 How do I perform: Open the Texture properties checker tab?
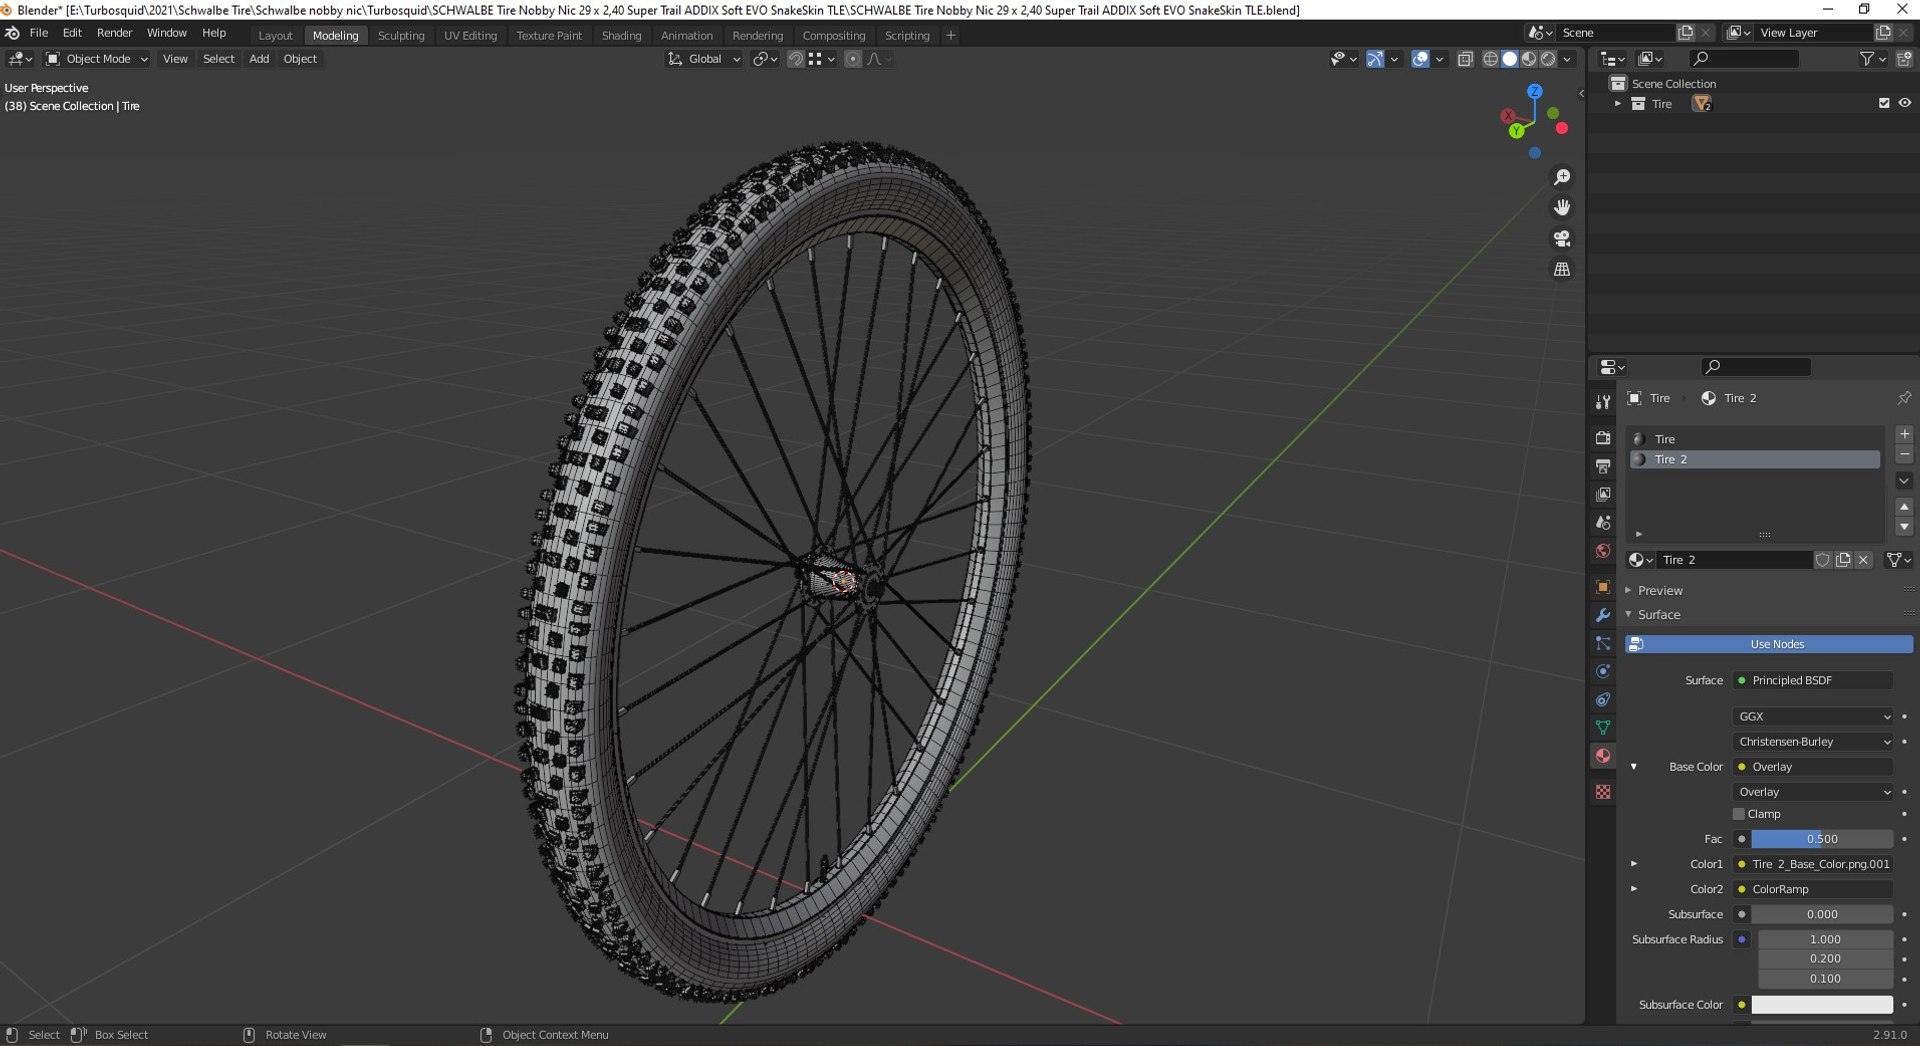click(1603, 791)
